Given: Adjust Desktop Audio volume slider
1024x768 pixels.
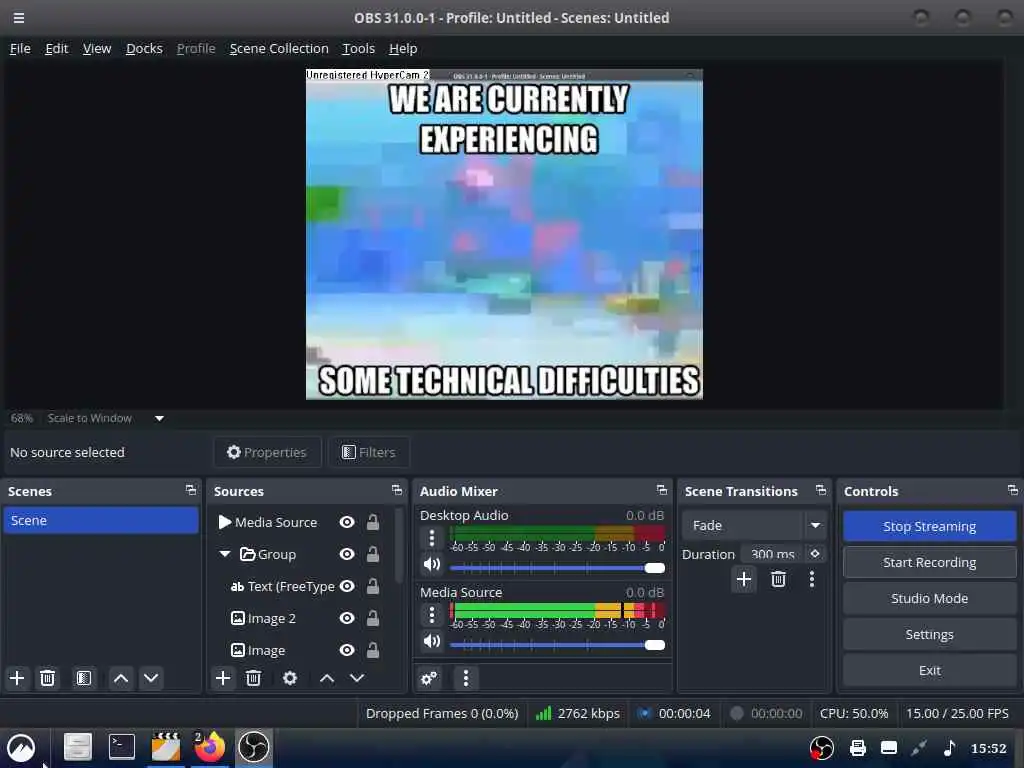Looking at the screenshot, I should [x=557, y=568].
